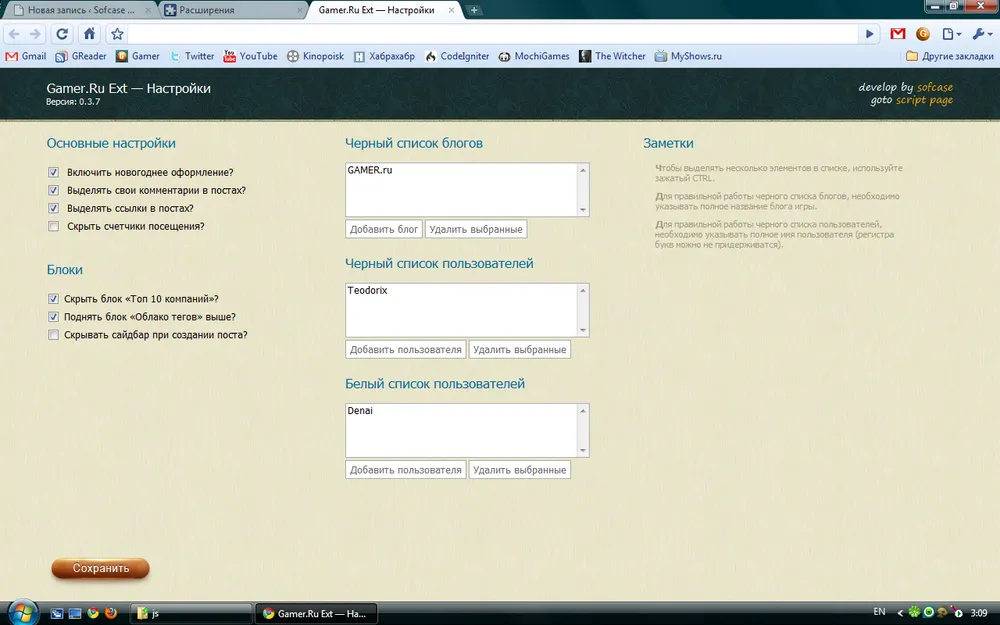Click the browser reload button

(x=62, y=34)
